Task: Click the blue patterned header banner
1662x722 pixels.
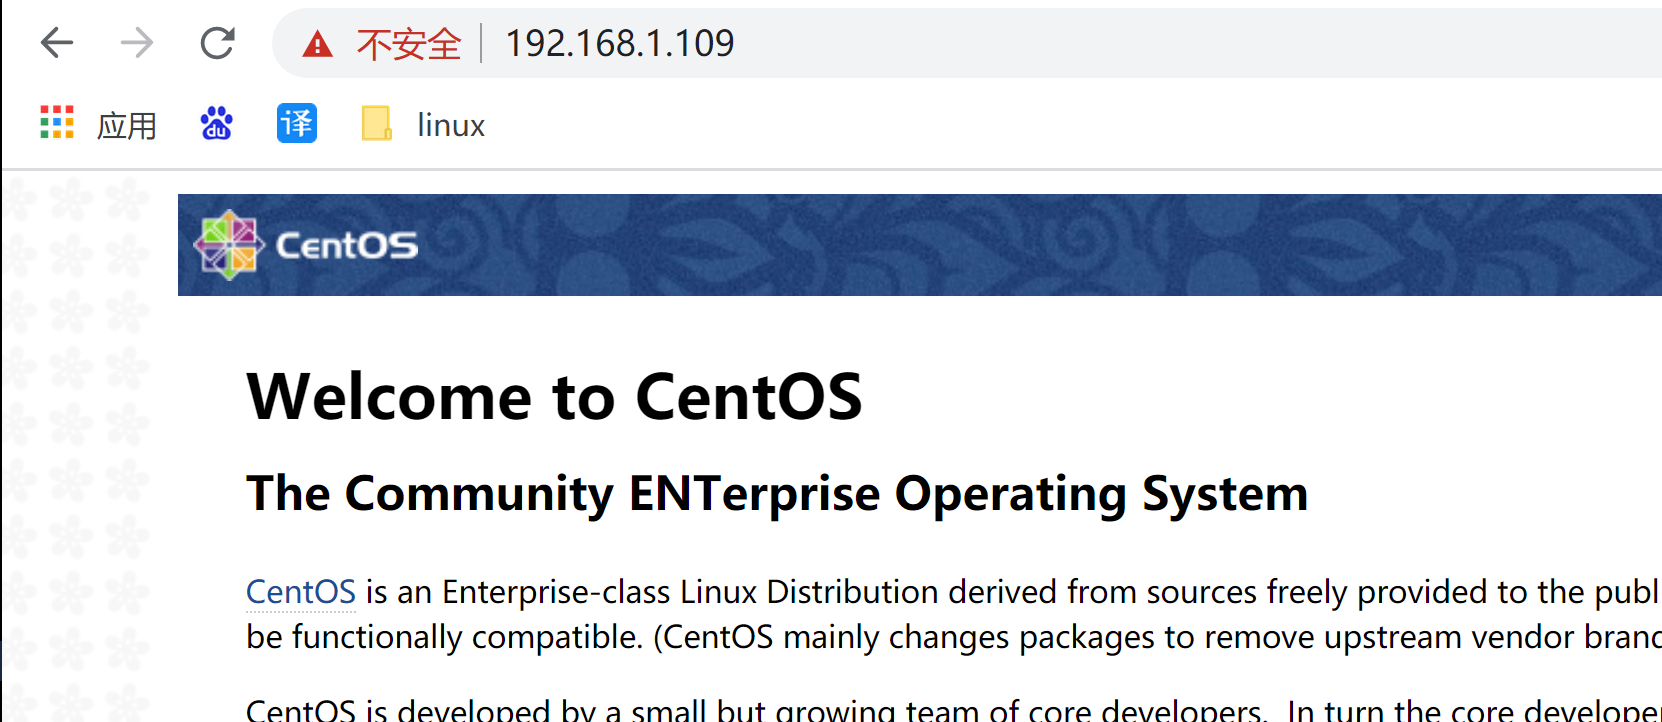Action: [x=920, y=245]
